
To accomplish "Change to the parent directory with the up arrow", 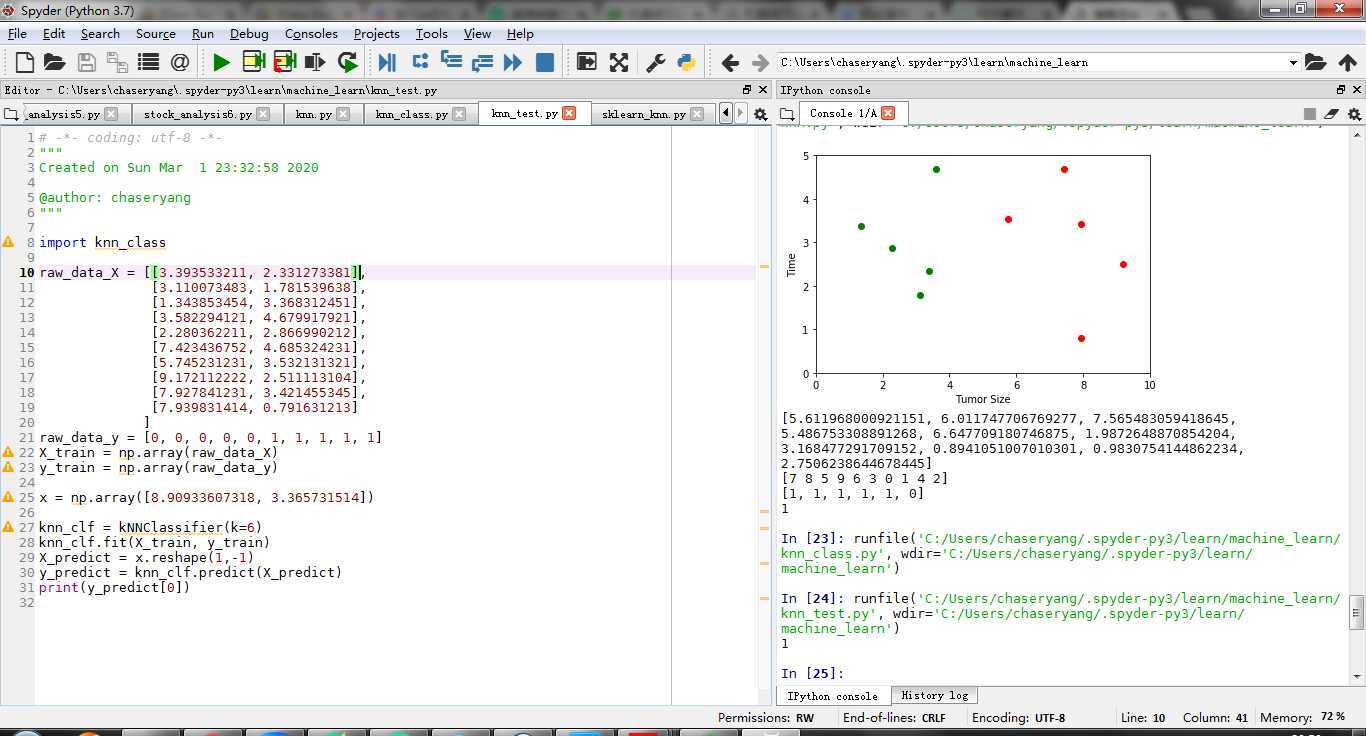I will pyautogui.click(x=1347, y=62).
